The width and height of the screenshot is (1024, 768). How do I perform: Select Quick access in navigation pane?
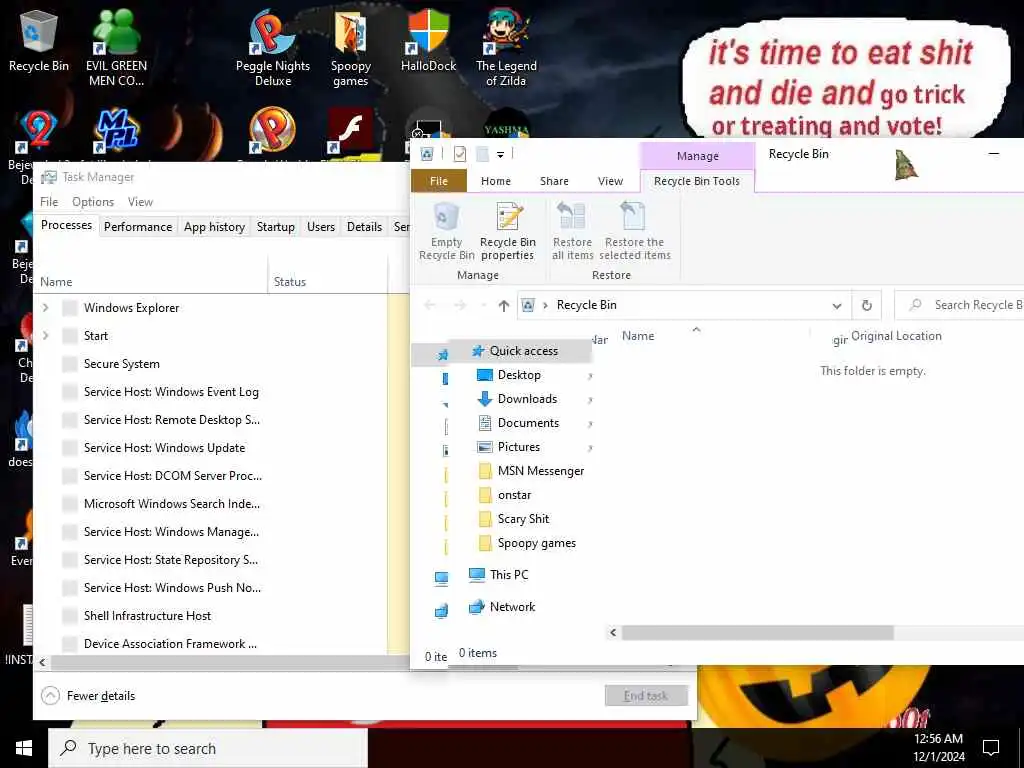tap(523, 351)
